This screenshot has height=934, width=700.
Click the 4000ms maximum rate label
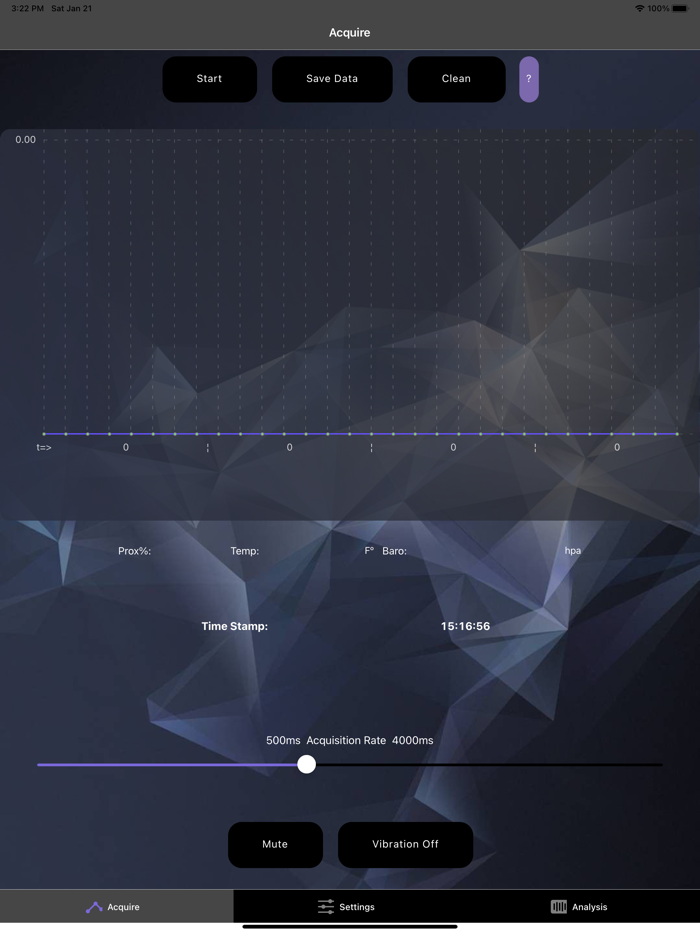pyautogui.click(x=413, y=740)
